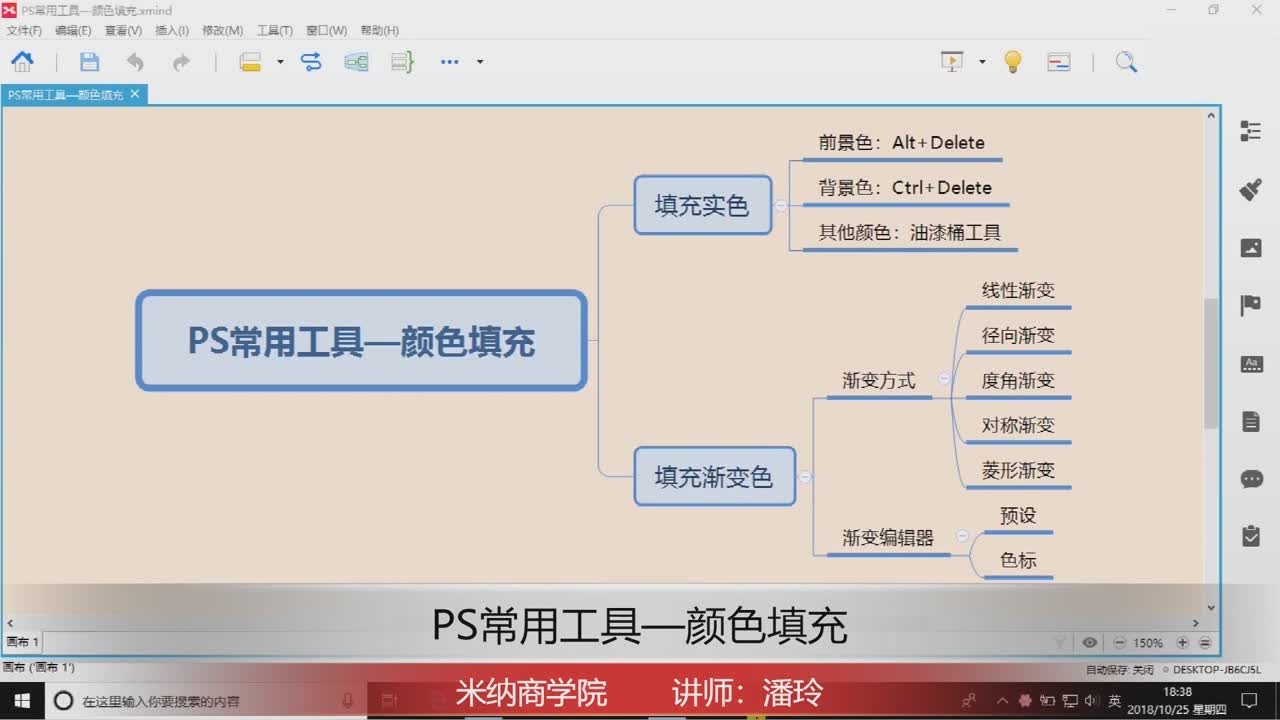Close the PS常用工具—颜色填充 document tab
This screenshot has height=720, width=1280.
[134, 94]
